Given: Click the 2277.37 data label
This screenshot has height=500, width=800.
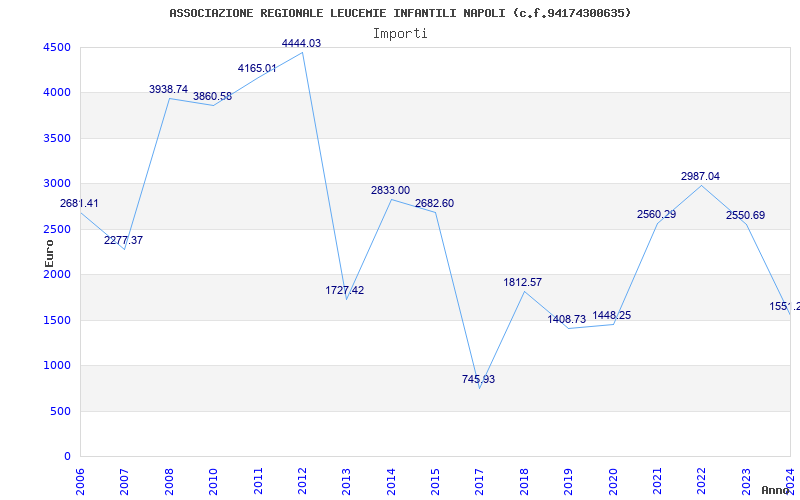Looking at the screenshot, I should click(x=123, y=240).
